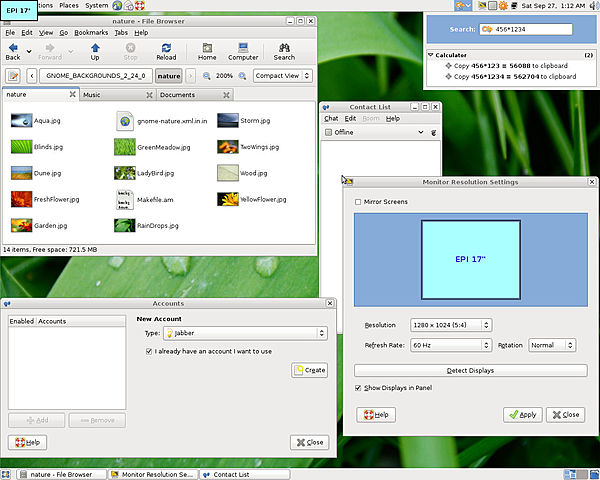Select the Aqua.jpg thumbnail
Screen dimensions: 600x480
coord(21,121)
